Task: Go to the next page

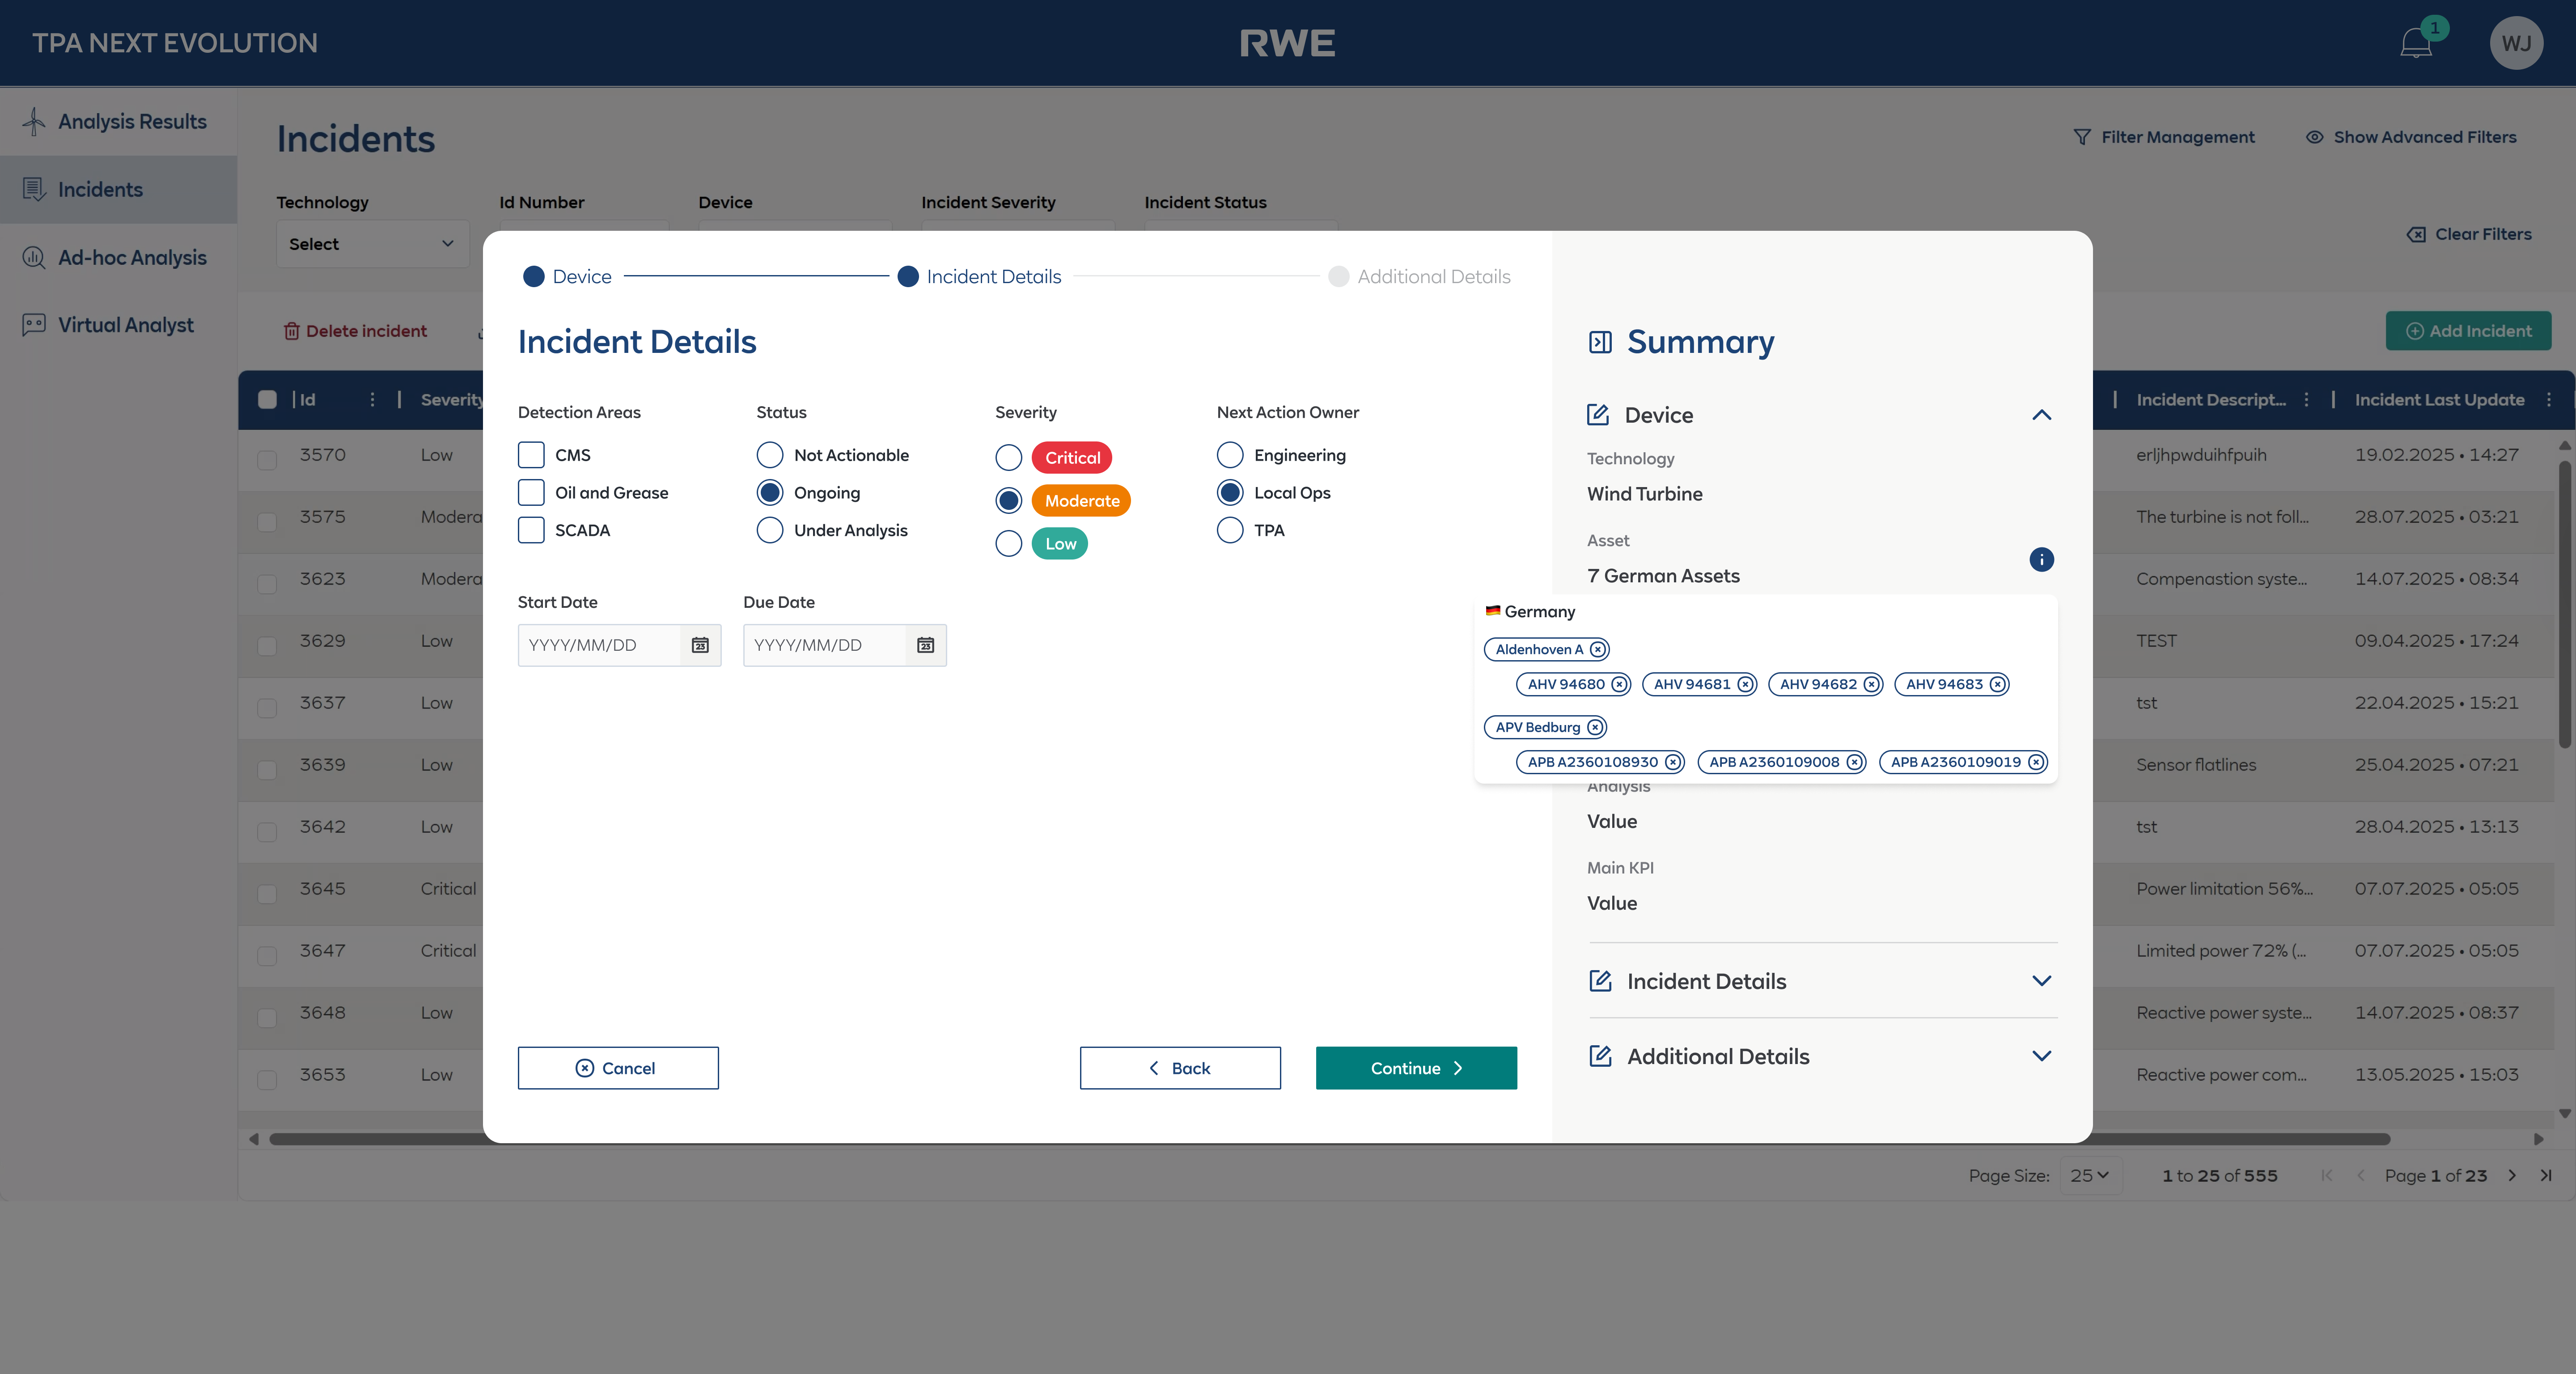Action: coord(2511,1175)
